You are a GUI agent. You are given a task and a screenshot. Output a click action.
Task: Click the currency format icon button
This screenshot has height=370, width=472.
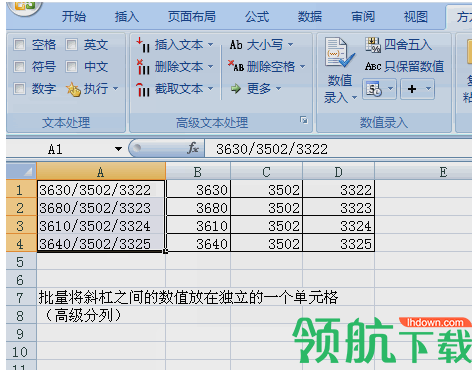pos(373,89)
